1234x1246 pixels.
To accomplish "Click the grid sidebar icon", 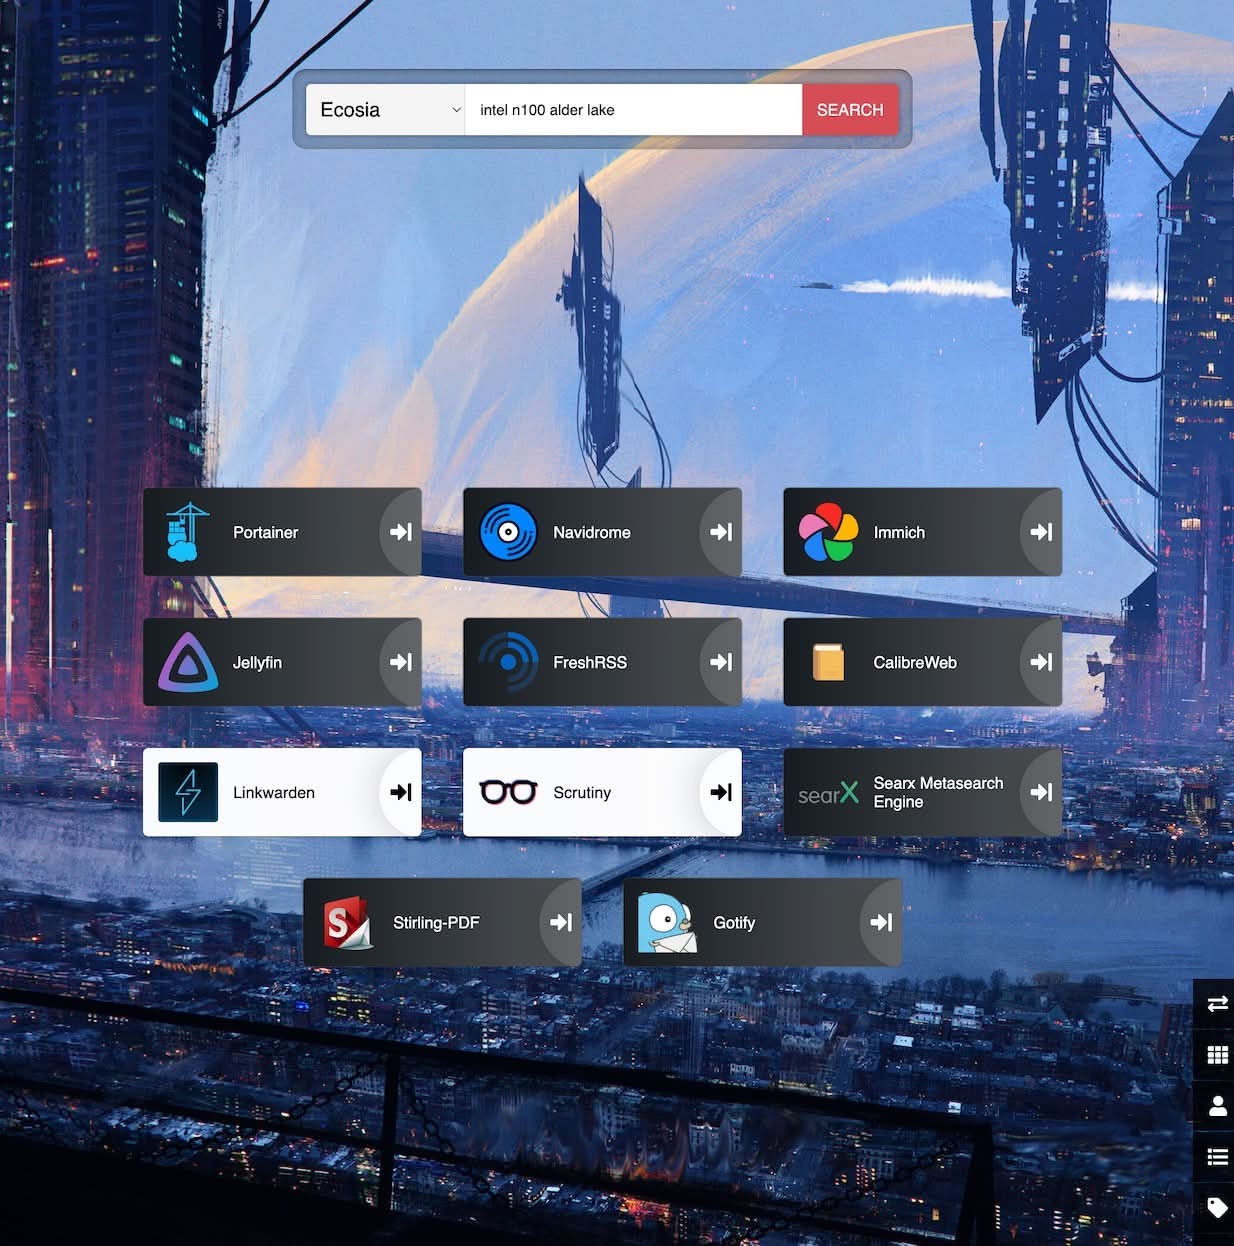I will (x=1217, y=1055).
